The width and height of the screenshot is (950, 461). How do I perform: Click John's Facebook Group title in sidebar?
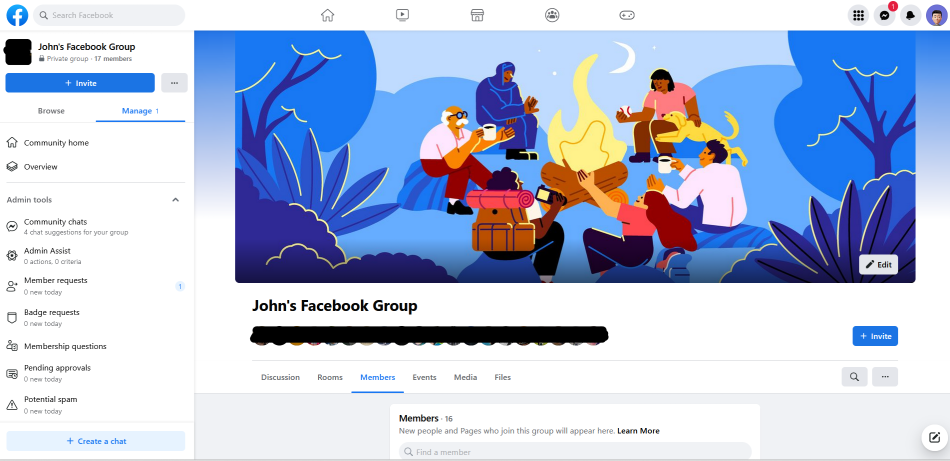point(87,47)
